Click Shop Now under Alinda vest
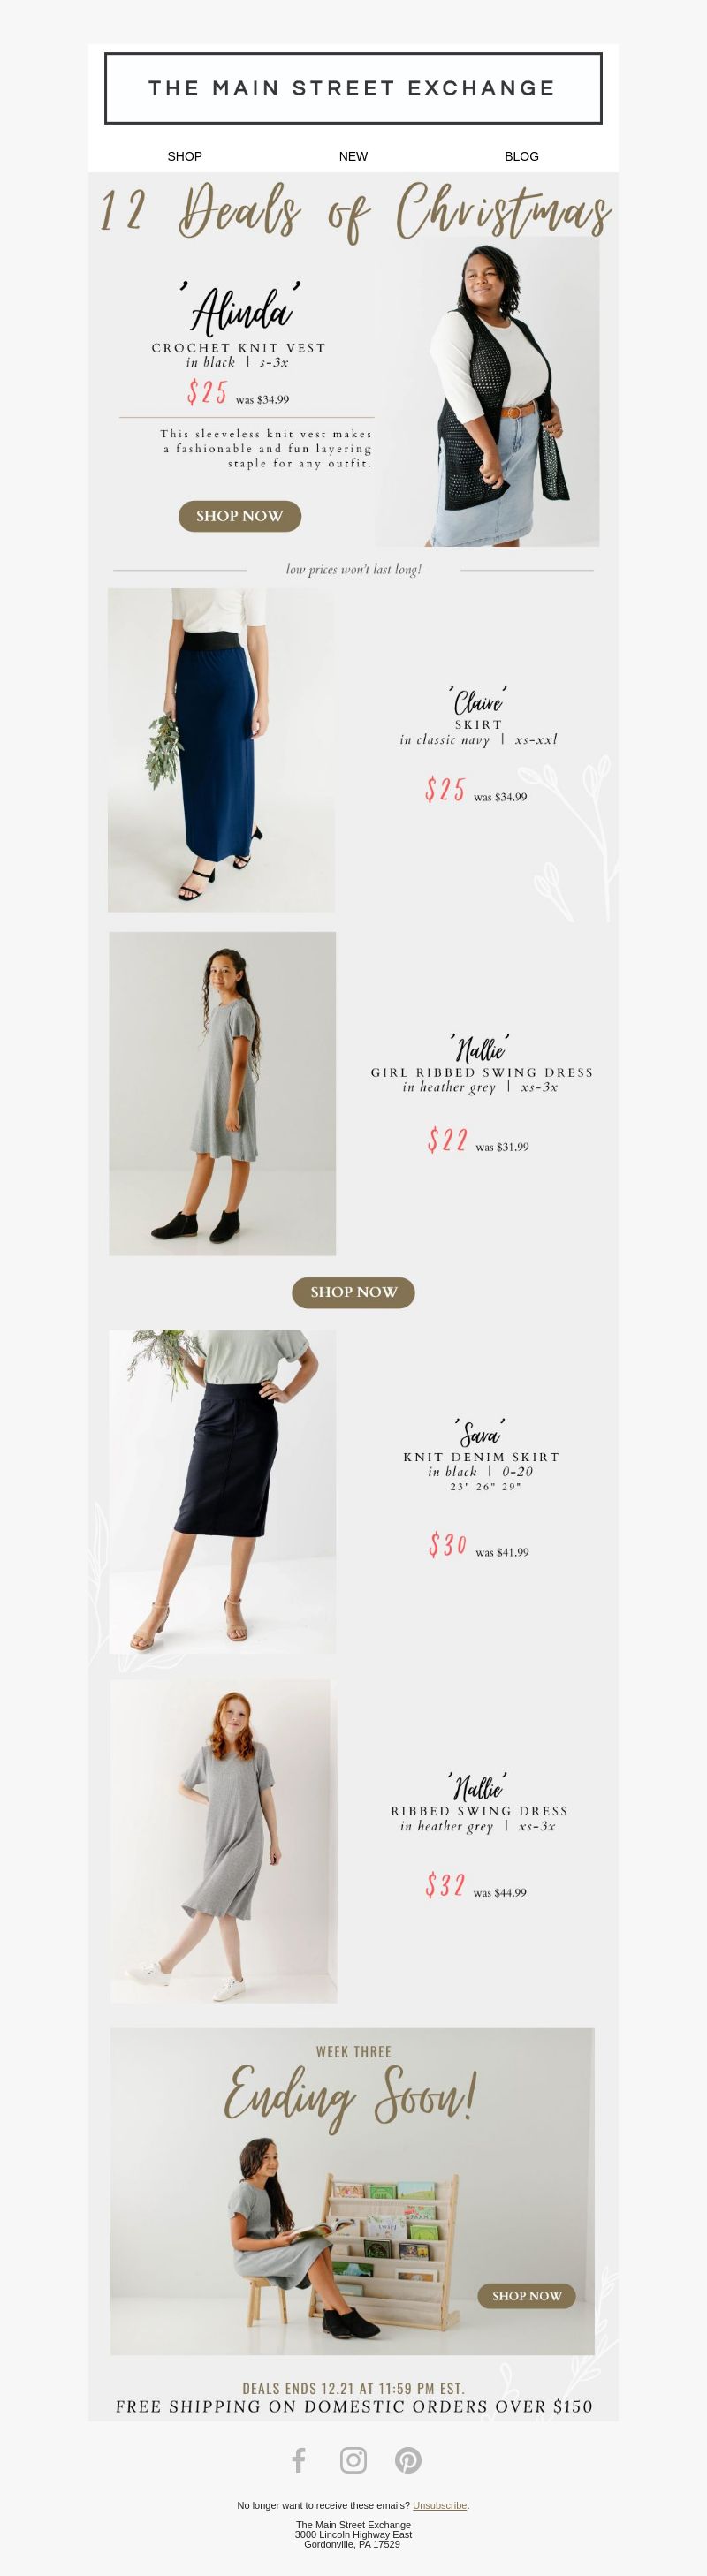The image size is (707, 2576). point(240,516)
